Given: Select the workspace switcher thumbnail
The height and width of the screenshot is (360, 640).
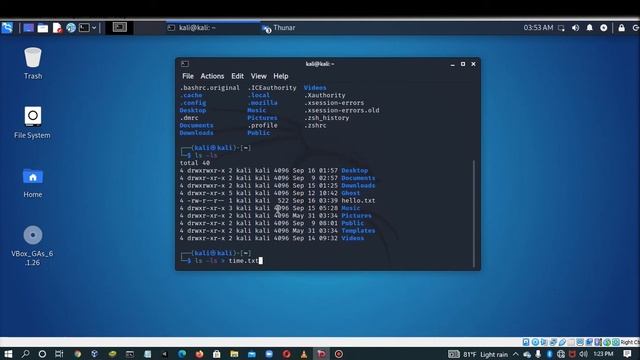Looking at the screenshot, I should [x=120, y=27].
